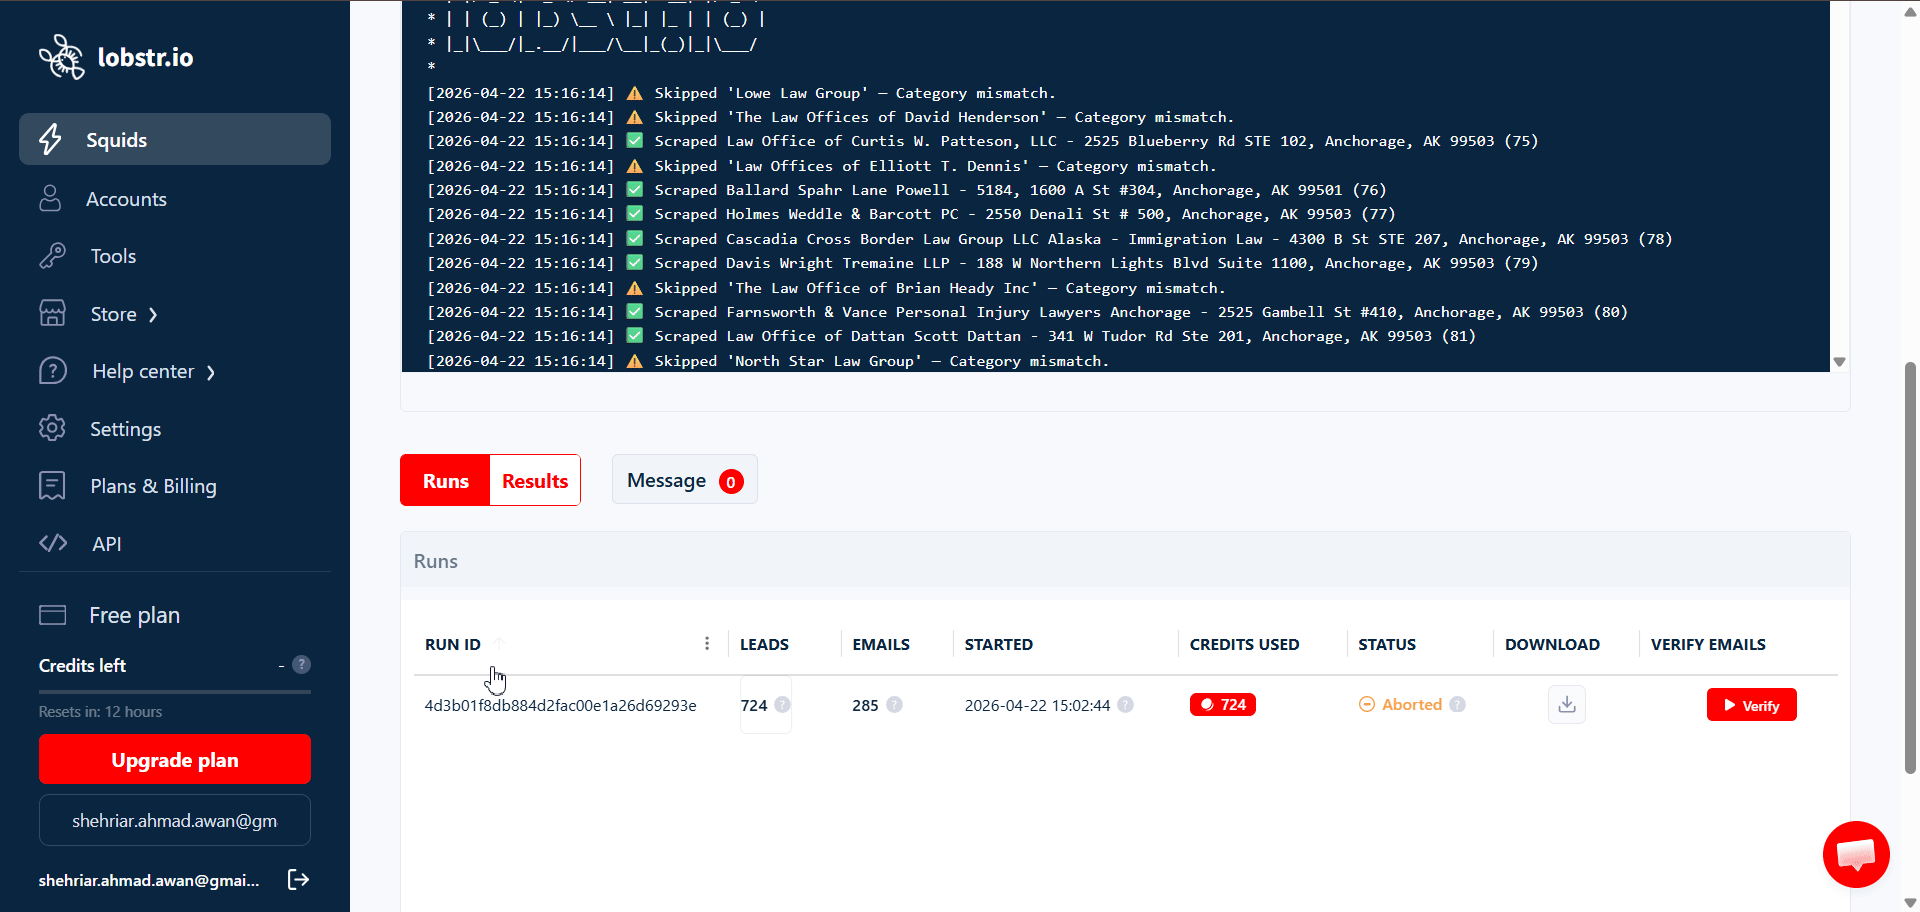This screenshot has height=912, width=1920.
Task: Open the Store menu item
Action: (113, 314)
